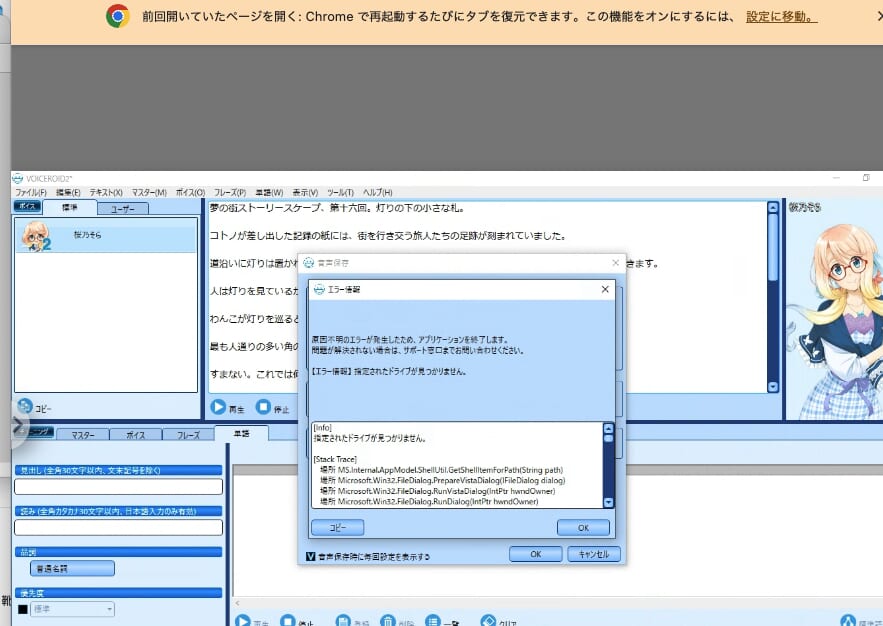Click the 普通名詞 part-of-speech button

click(x=72, y=569)
